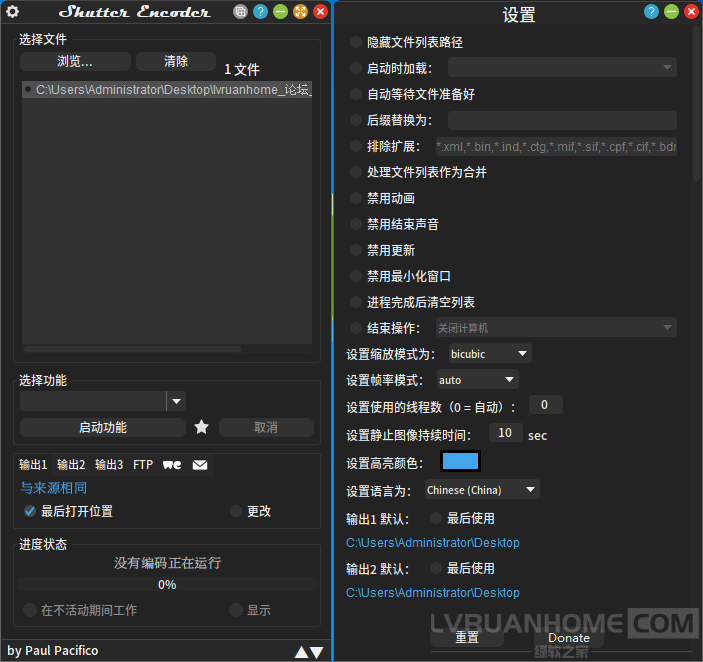The image size is (703, 662).
Task: Click the thread count input field
Action: (545, 405)
